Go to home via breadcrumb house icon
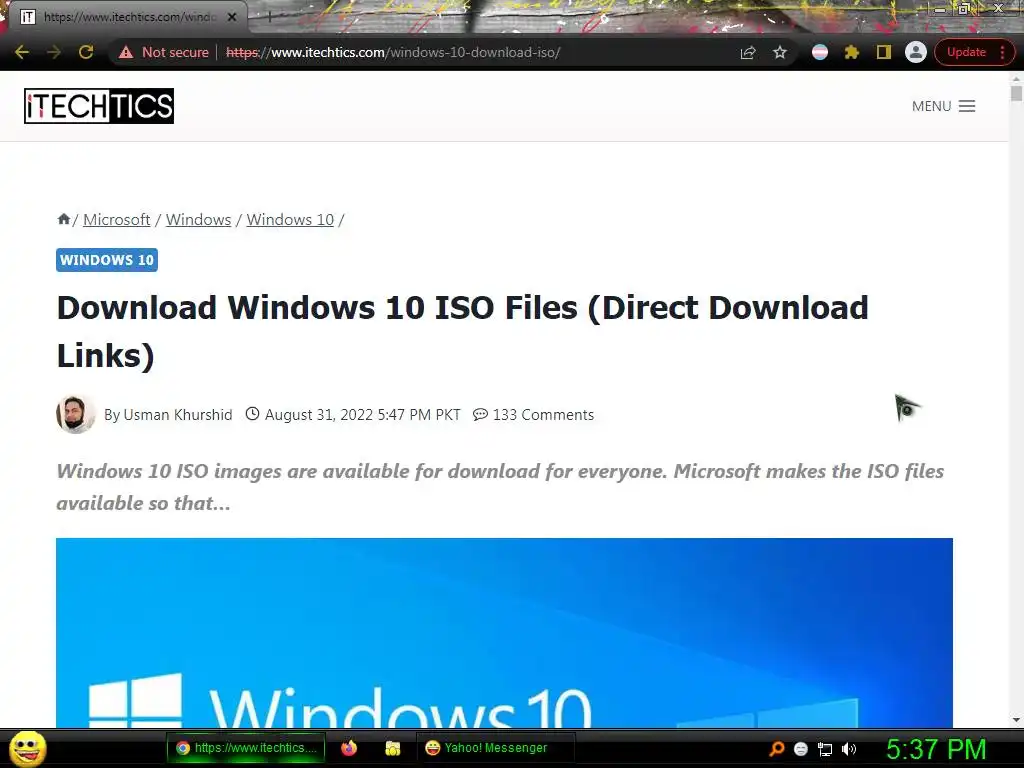Image resolution: width=1024 pixels, height=768 pixels. [63, 219]
